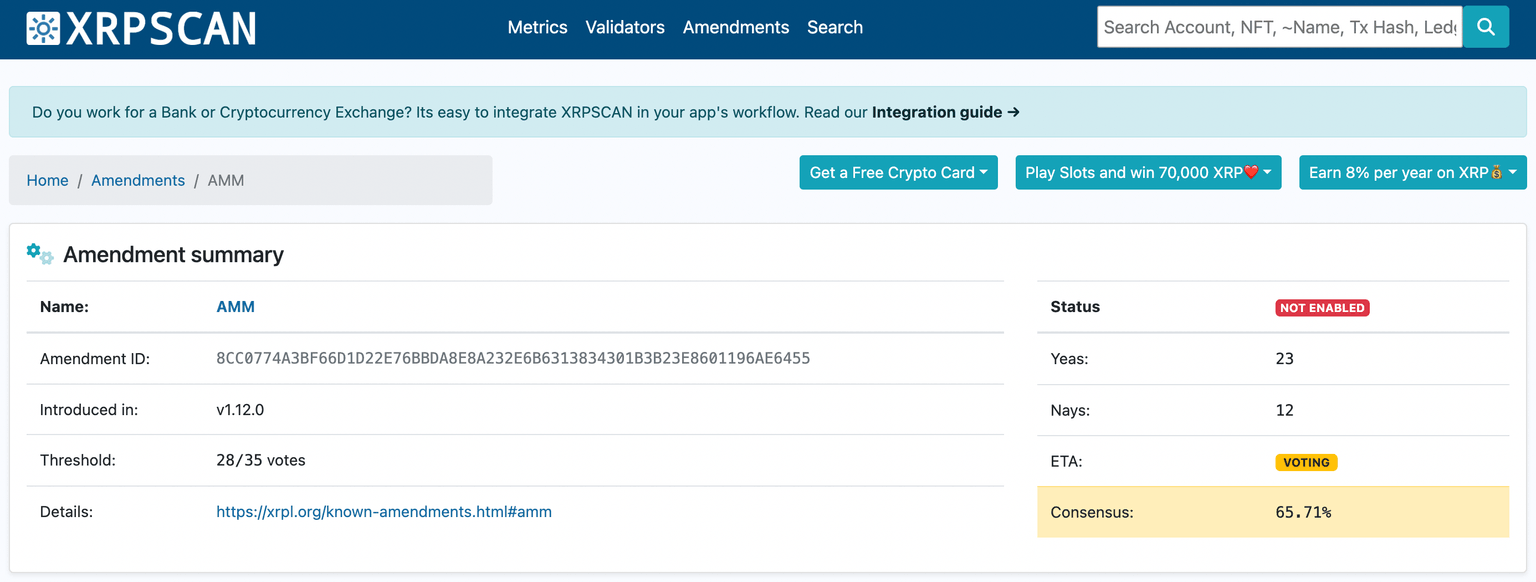Go to Validators in the top navigation
This screenshot has width=1536, height=582.
pos(625,27)
